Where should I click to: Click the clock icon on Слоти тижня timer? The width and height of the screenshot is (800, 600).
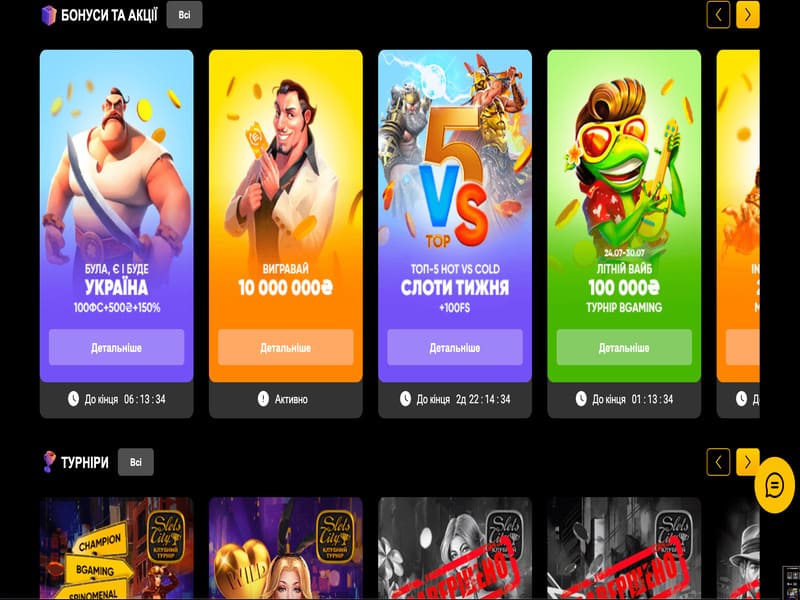coord(405,399)
